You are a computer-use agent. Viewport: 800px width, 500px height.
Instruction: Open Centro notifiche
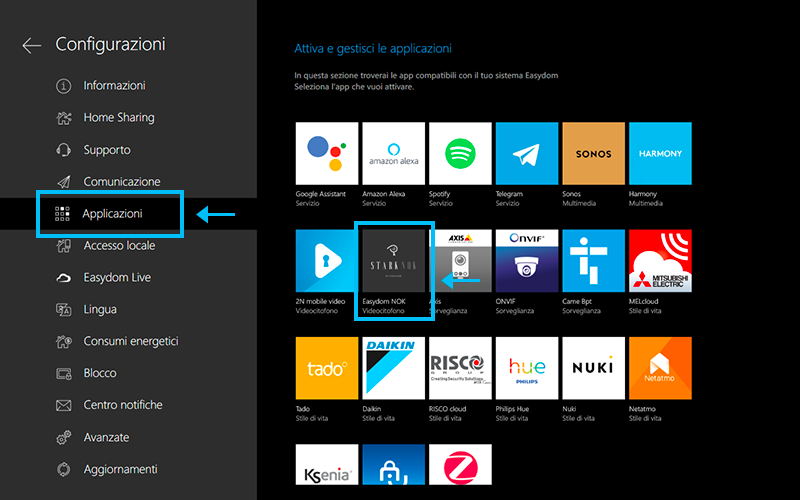click(123, 405)
